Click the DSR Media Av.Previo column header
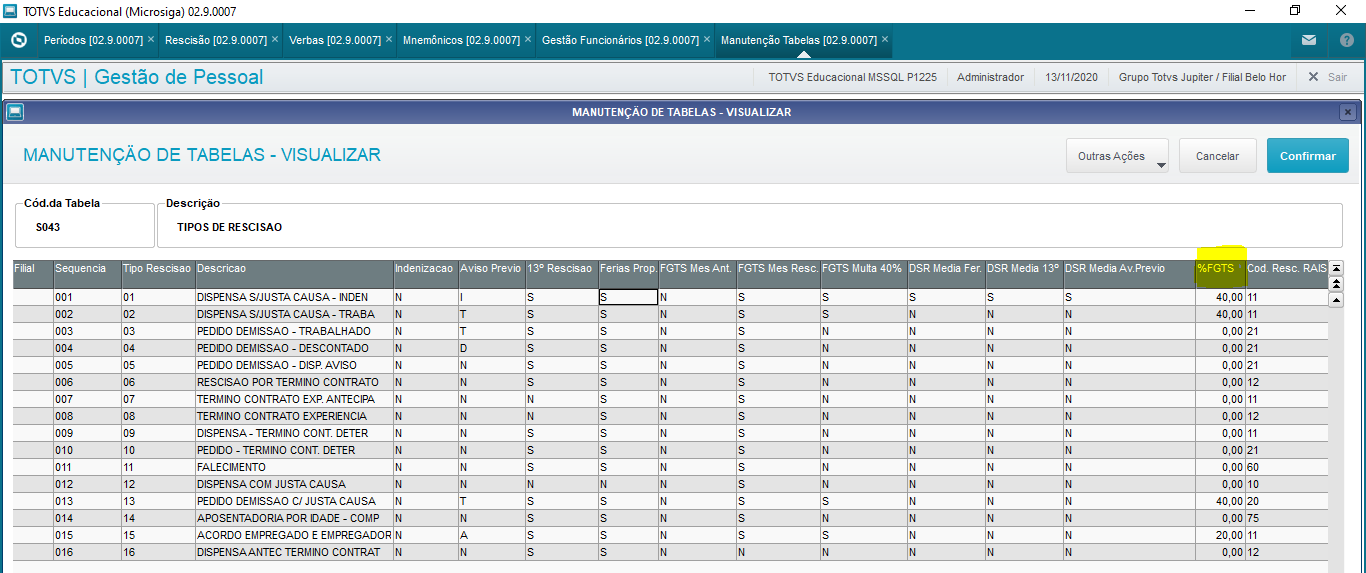Viewport: 1366px width, 573px height. 1129,275
